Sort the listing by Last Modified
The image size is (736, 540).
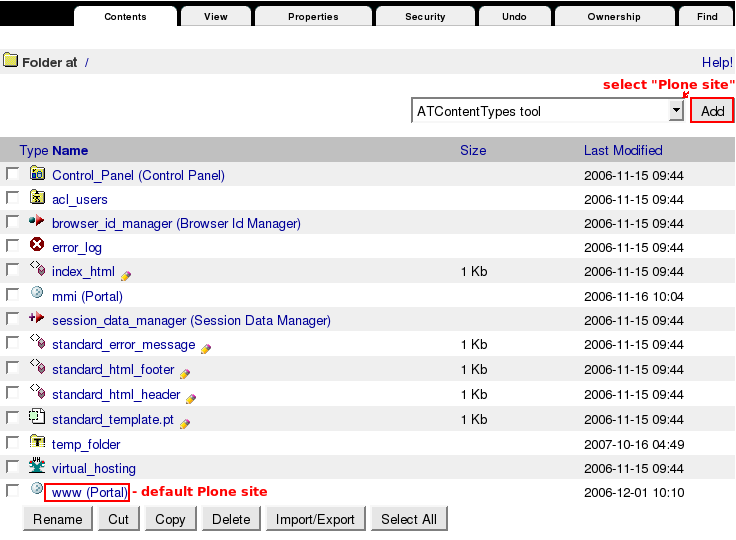pyautogui.click(x=622, y=150)
